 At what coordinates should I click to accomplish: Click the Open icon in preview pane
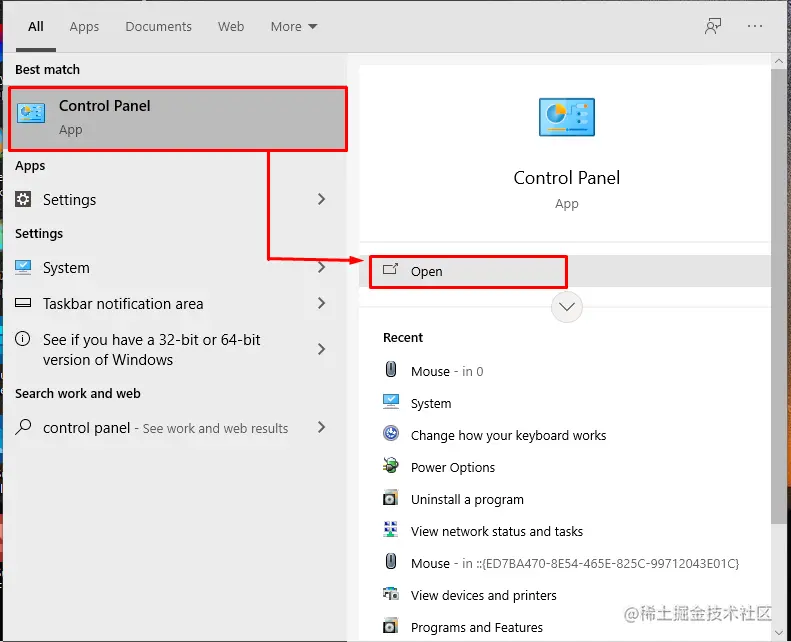(x=390, y=269)
